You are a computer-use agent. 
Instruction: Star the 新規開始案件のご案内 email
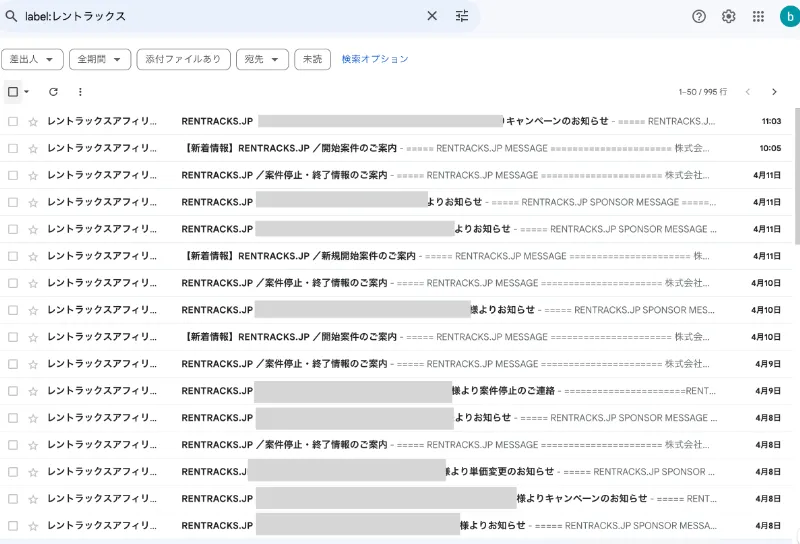(33, 256)
